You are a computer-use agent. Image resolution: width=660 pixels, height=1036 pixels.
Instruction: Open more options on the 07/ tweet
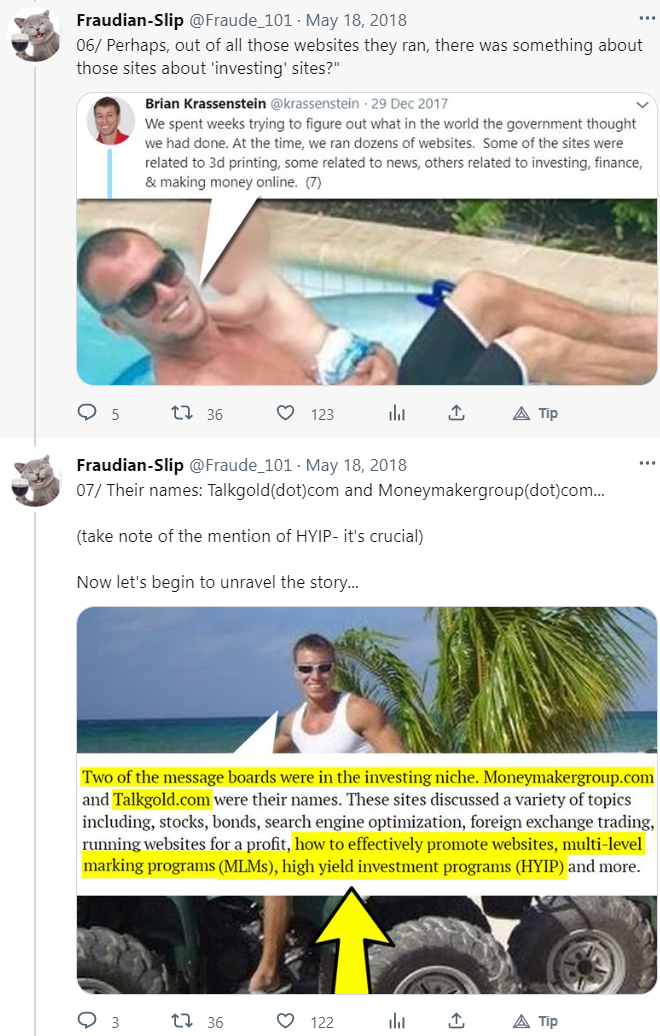click(647, 465)
